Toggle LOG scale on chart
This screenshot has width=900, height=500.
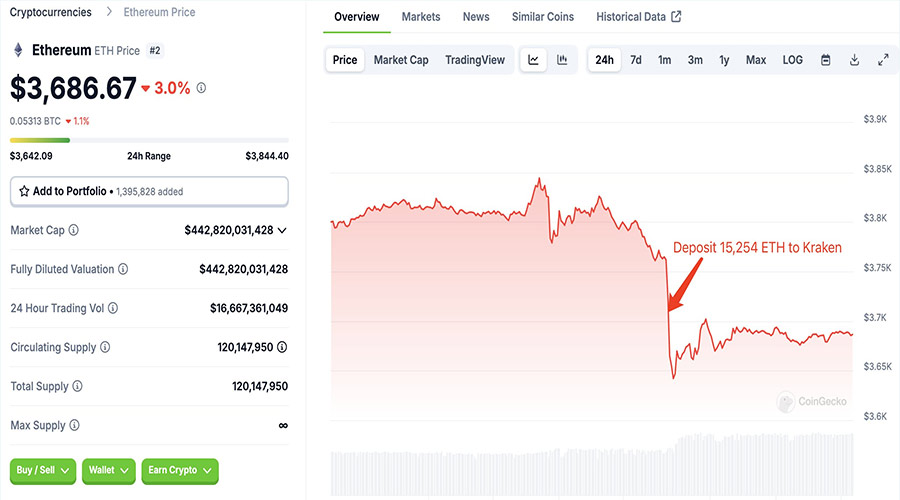pyautogui.click(x=793, y=60)
